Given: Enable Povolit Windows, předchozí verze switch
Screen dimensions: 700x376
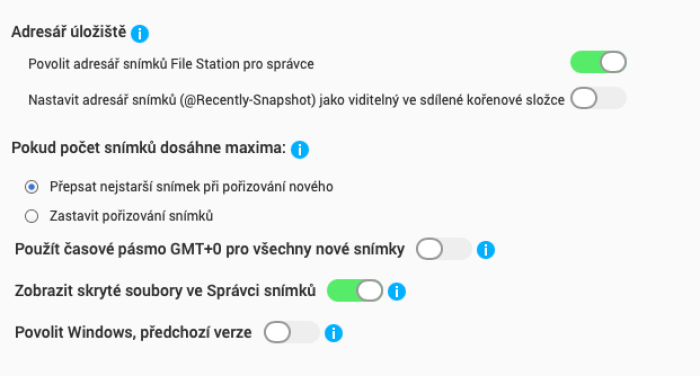Looking at the screenshot, I should pyautogui.click(x=292, y=333).
